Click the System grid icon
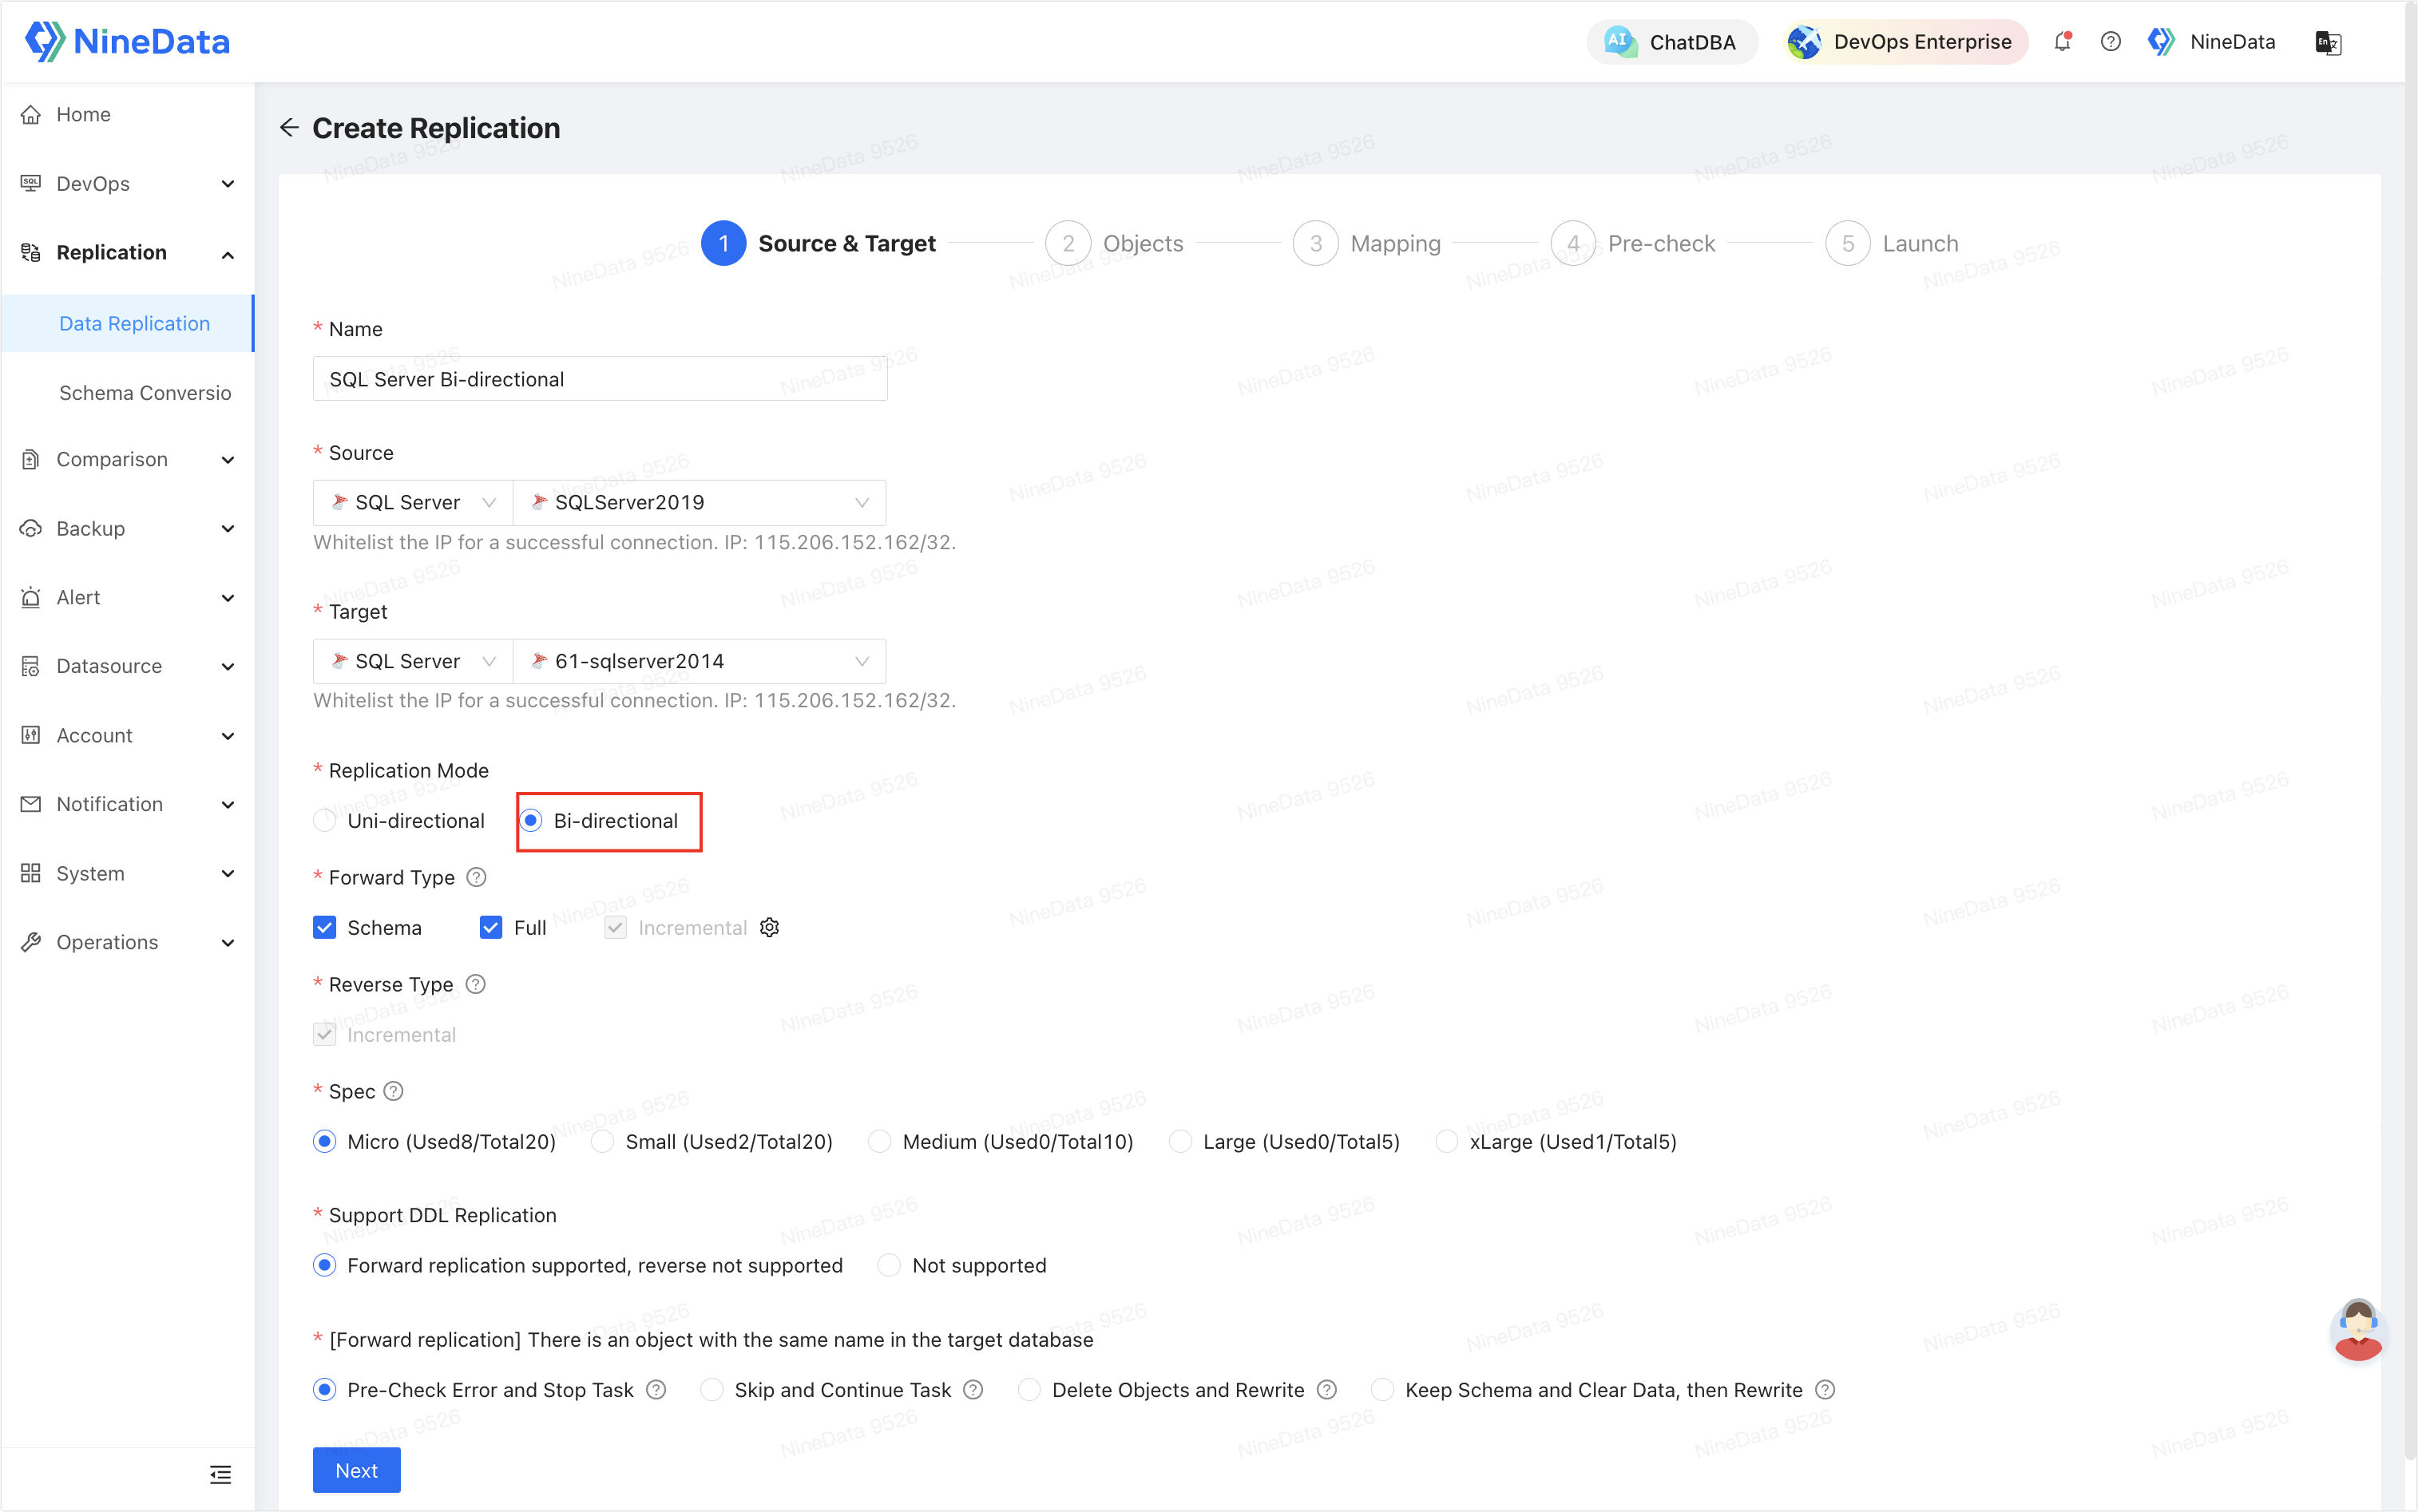The image size is (2418, 1512). pos(31,874)
